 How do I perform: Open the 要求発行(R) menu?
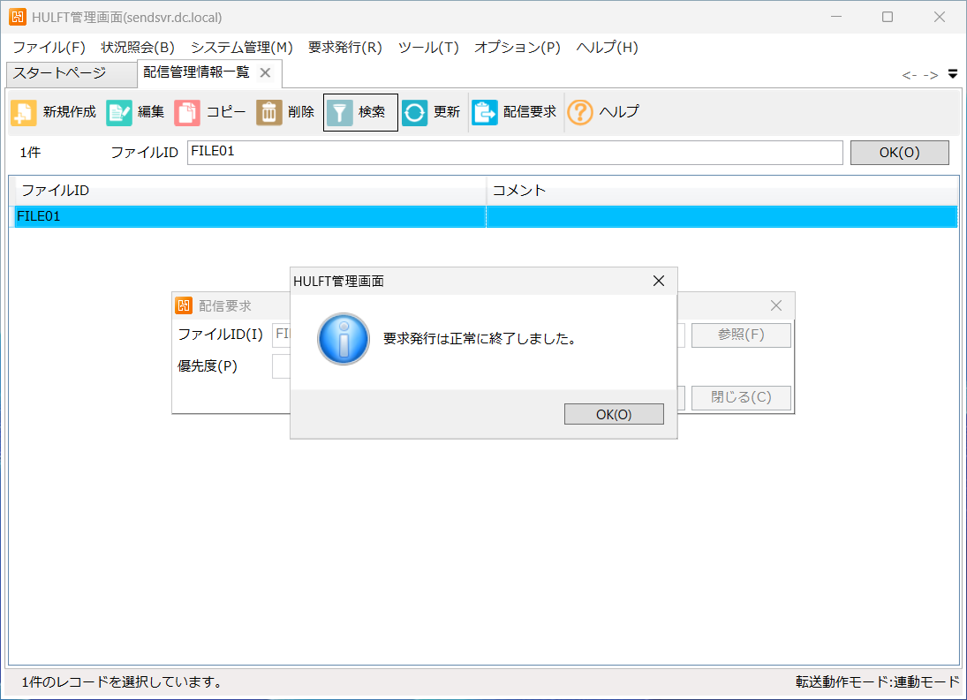coord(345,47)
